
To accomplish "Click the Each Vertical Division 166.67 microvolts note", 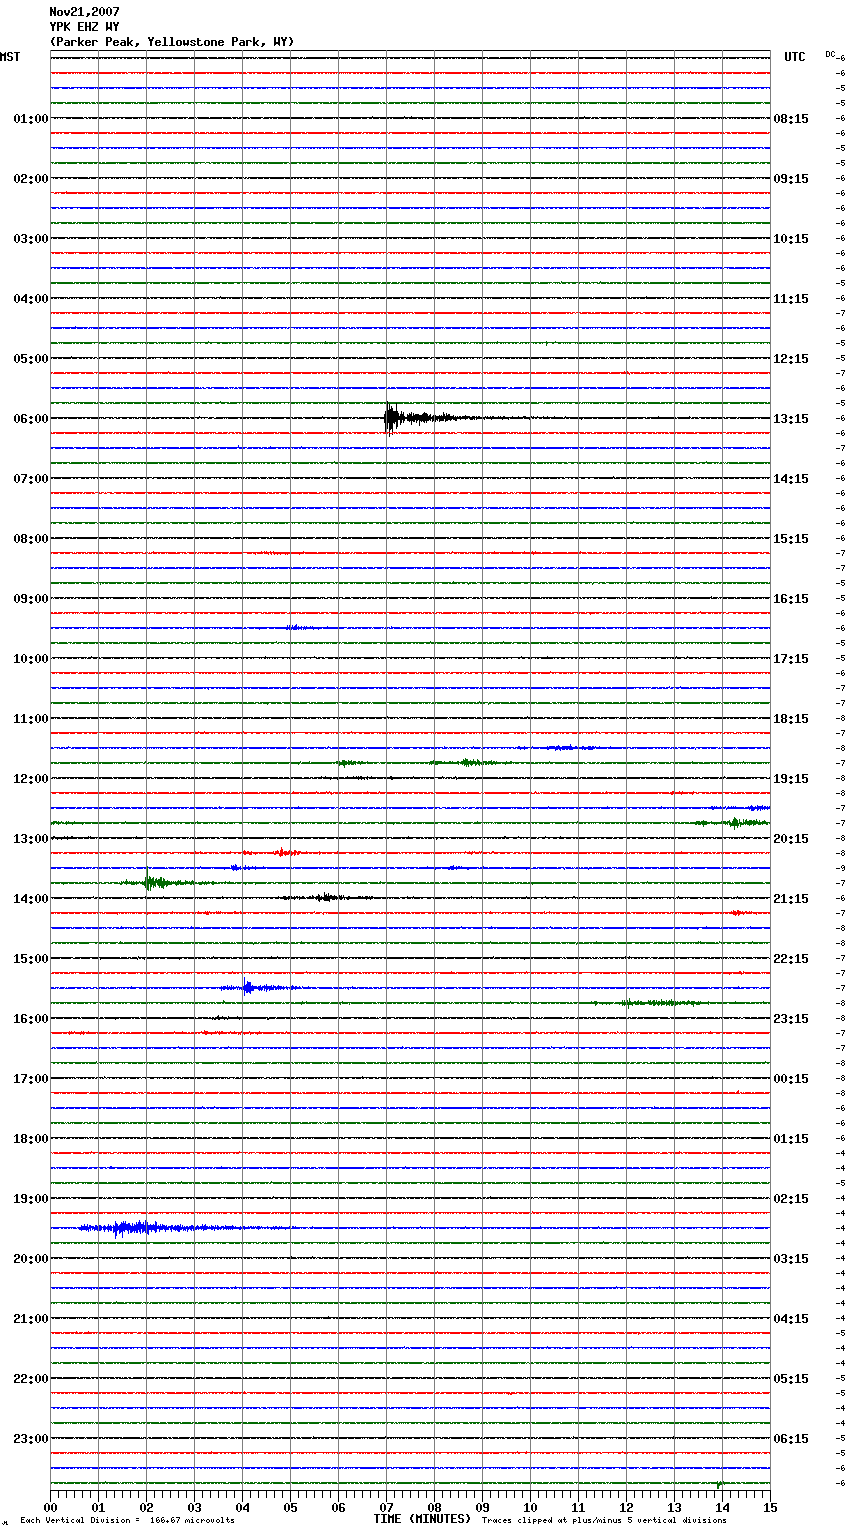I will pos(127,1520).
